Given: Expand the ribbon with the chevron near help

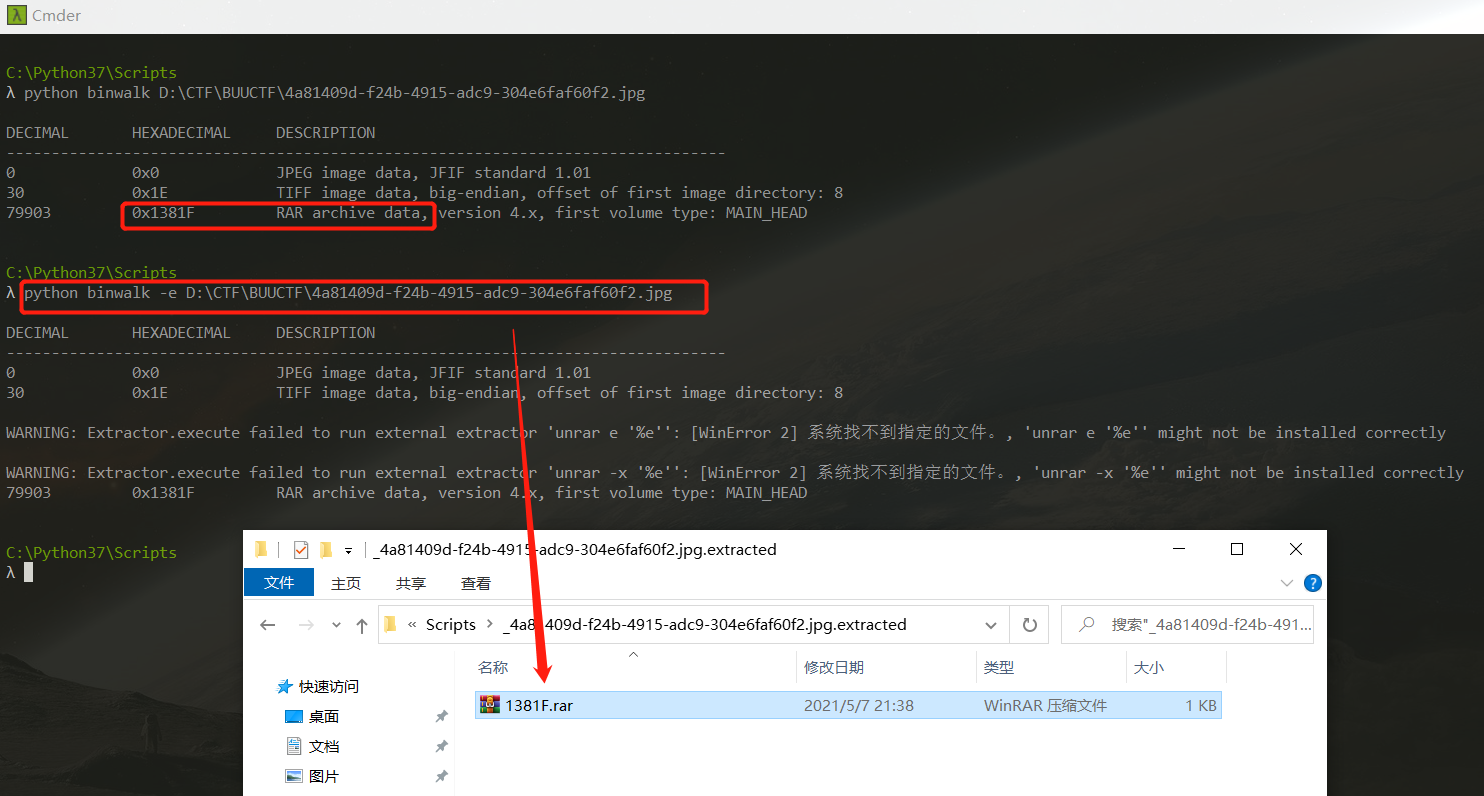Looking at the screenshot, I should [1286, 582].
